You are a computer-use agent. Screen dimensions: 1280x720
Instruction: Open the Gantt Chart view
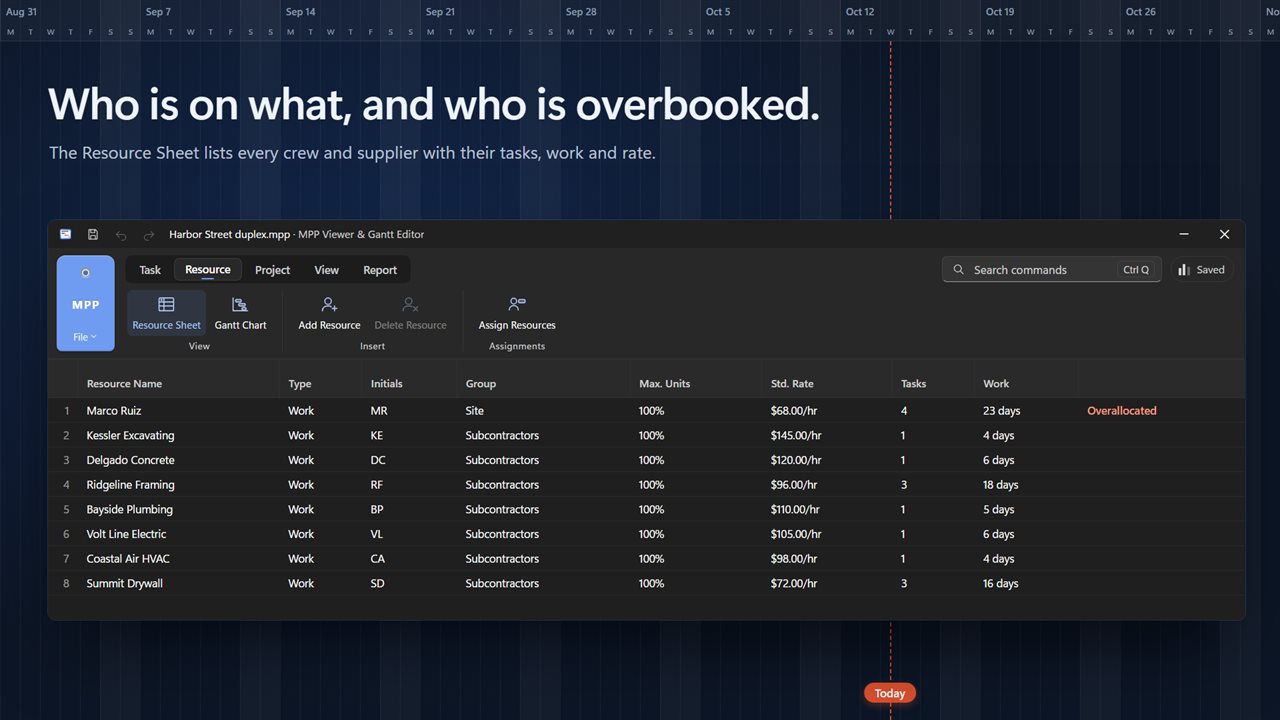[x=240, y=313]
